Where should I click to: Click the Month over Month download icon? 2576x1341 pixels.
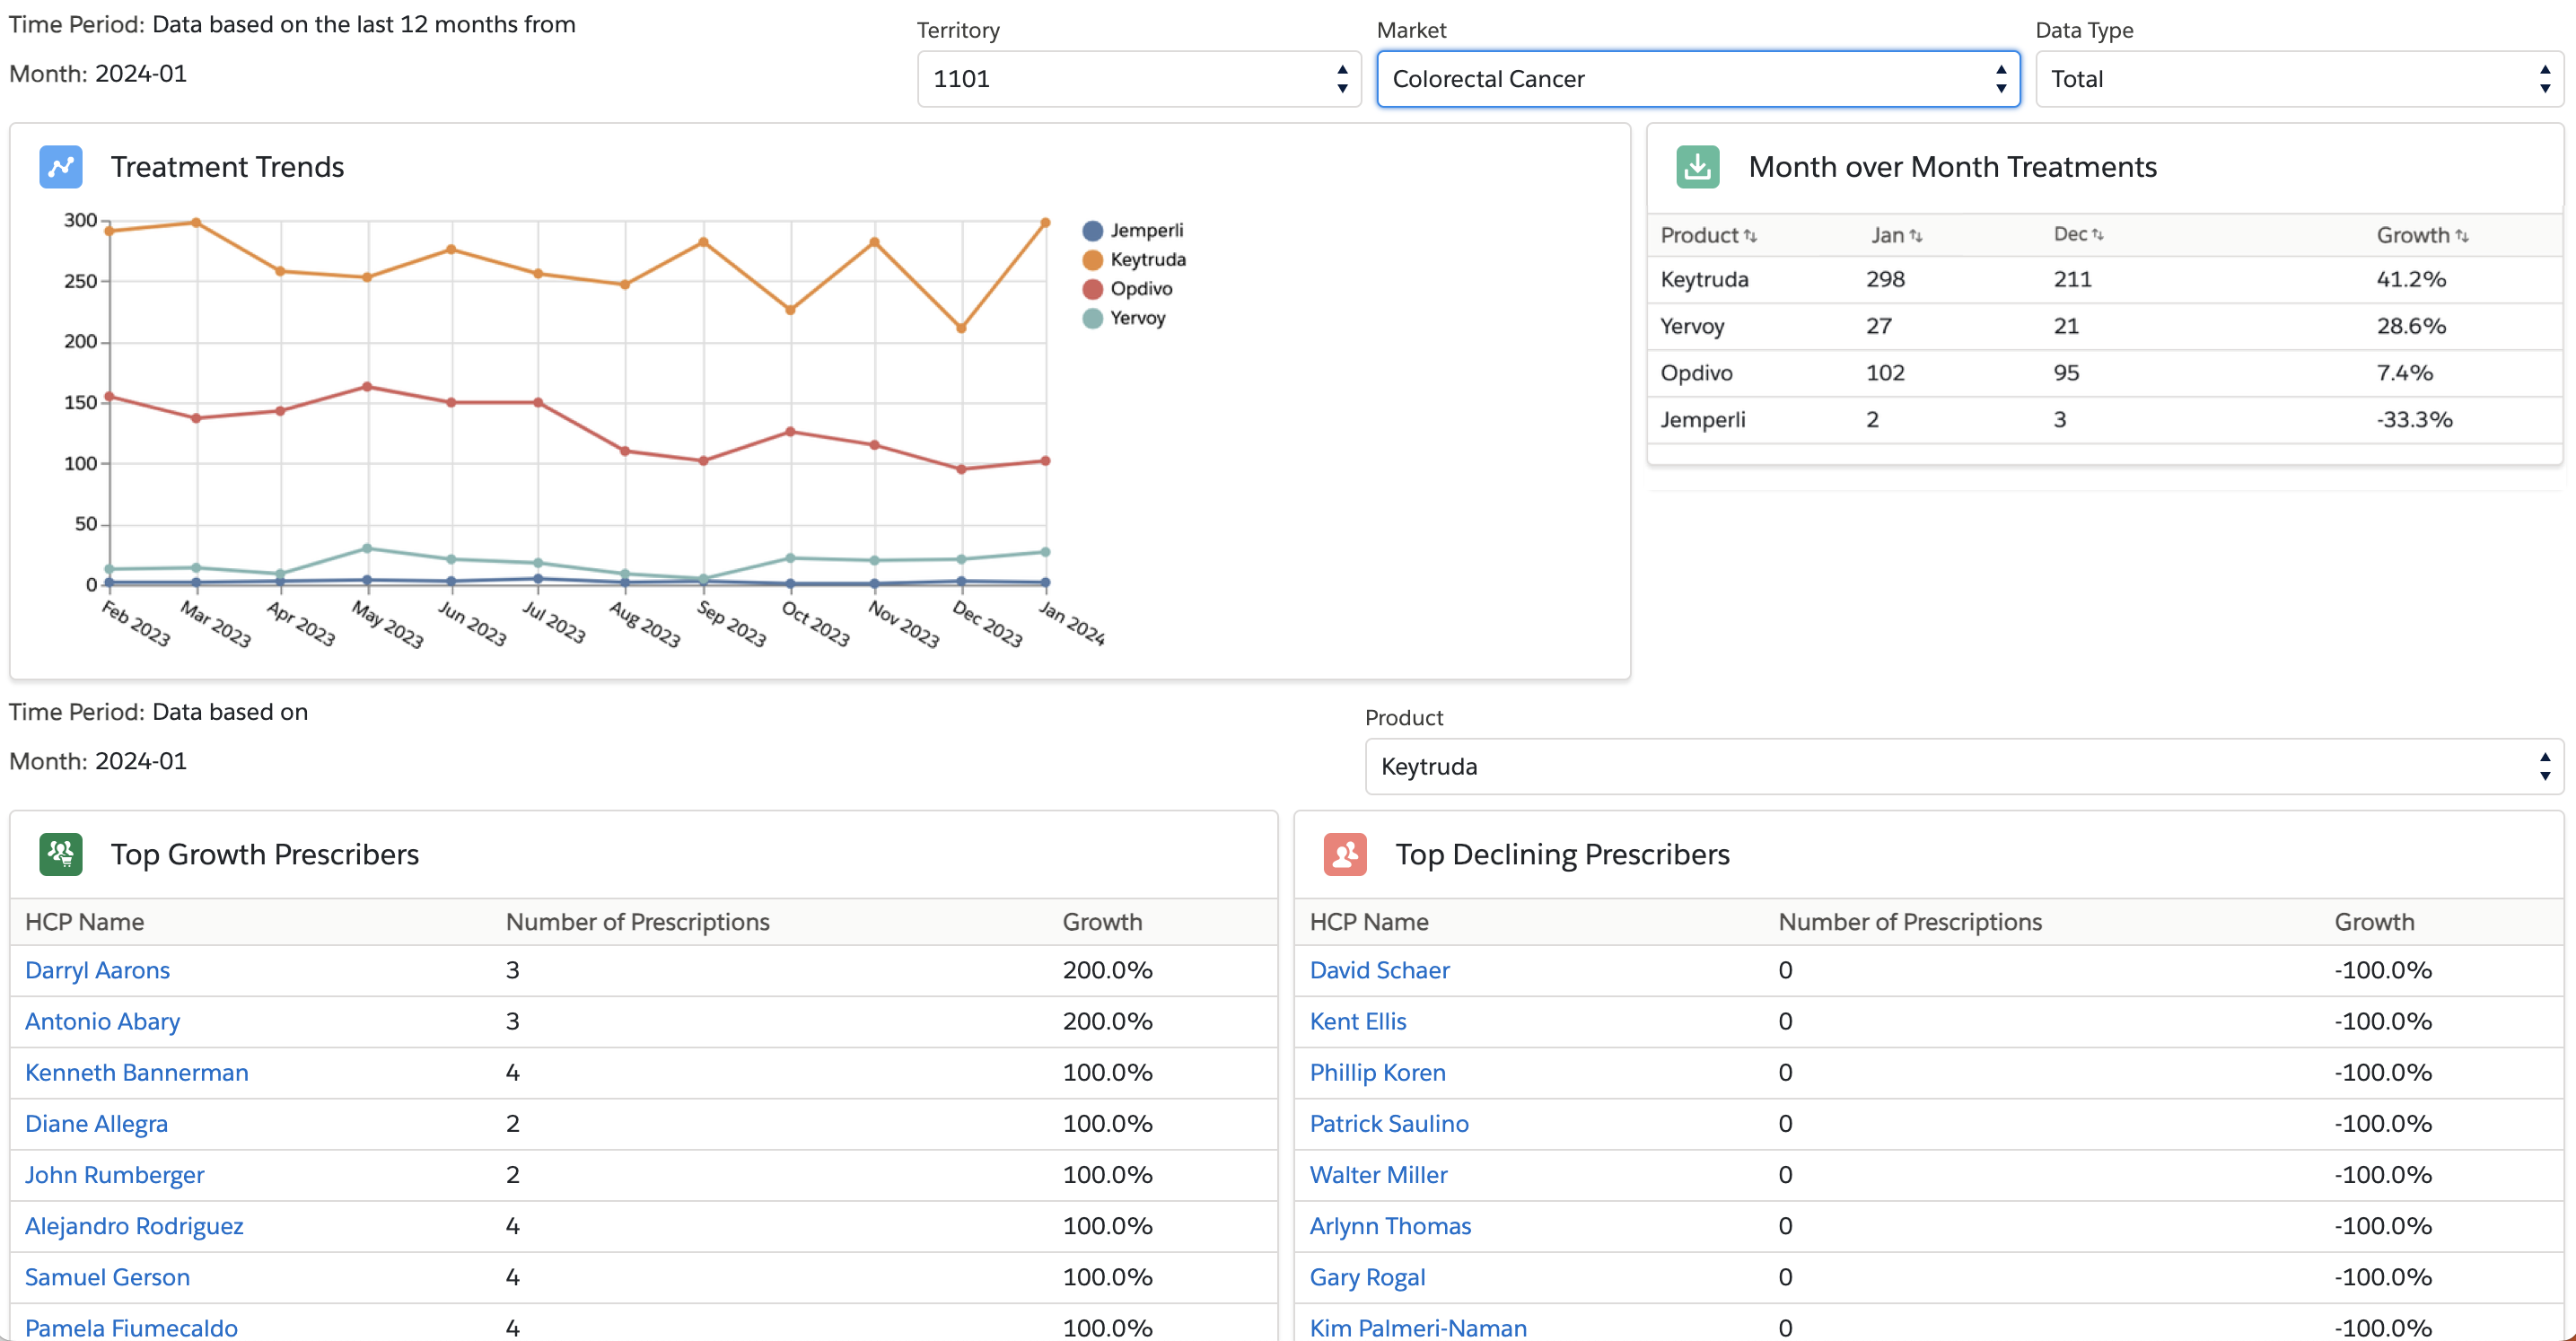(x=1697, y=166)
